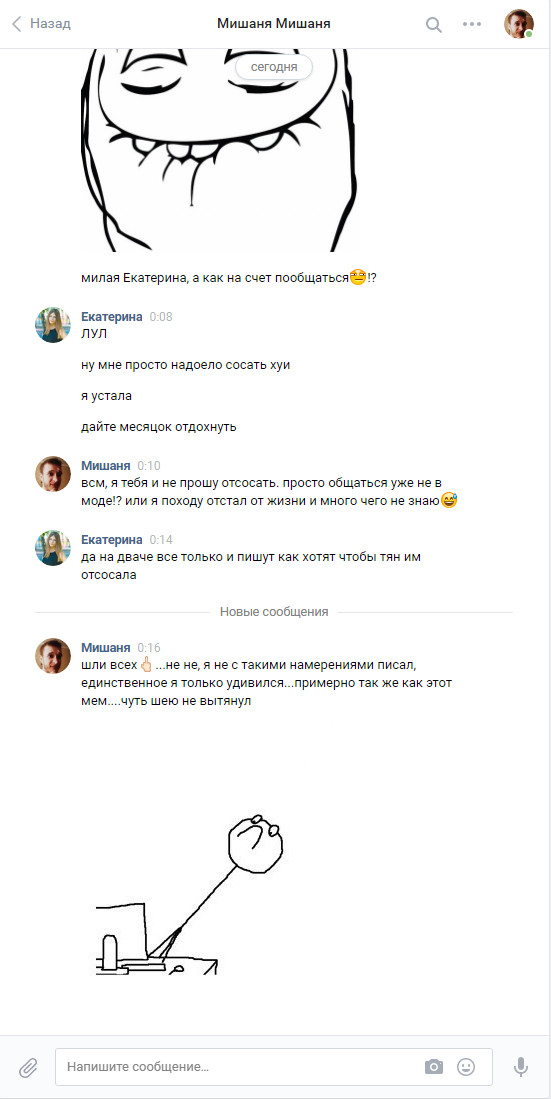
Task: Click the paperclip attachment icon
Action: pyautogui.click(x=28, y=1067)
